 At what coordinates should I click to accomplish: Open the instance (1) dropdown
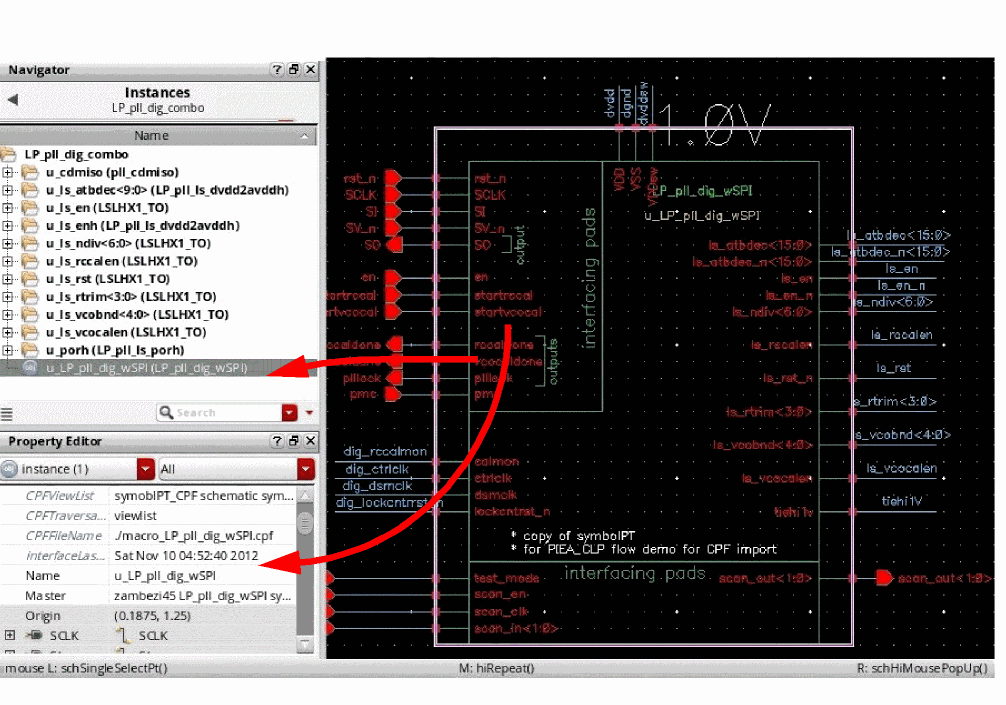(146, 469)
